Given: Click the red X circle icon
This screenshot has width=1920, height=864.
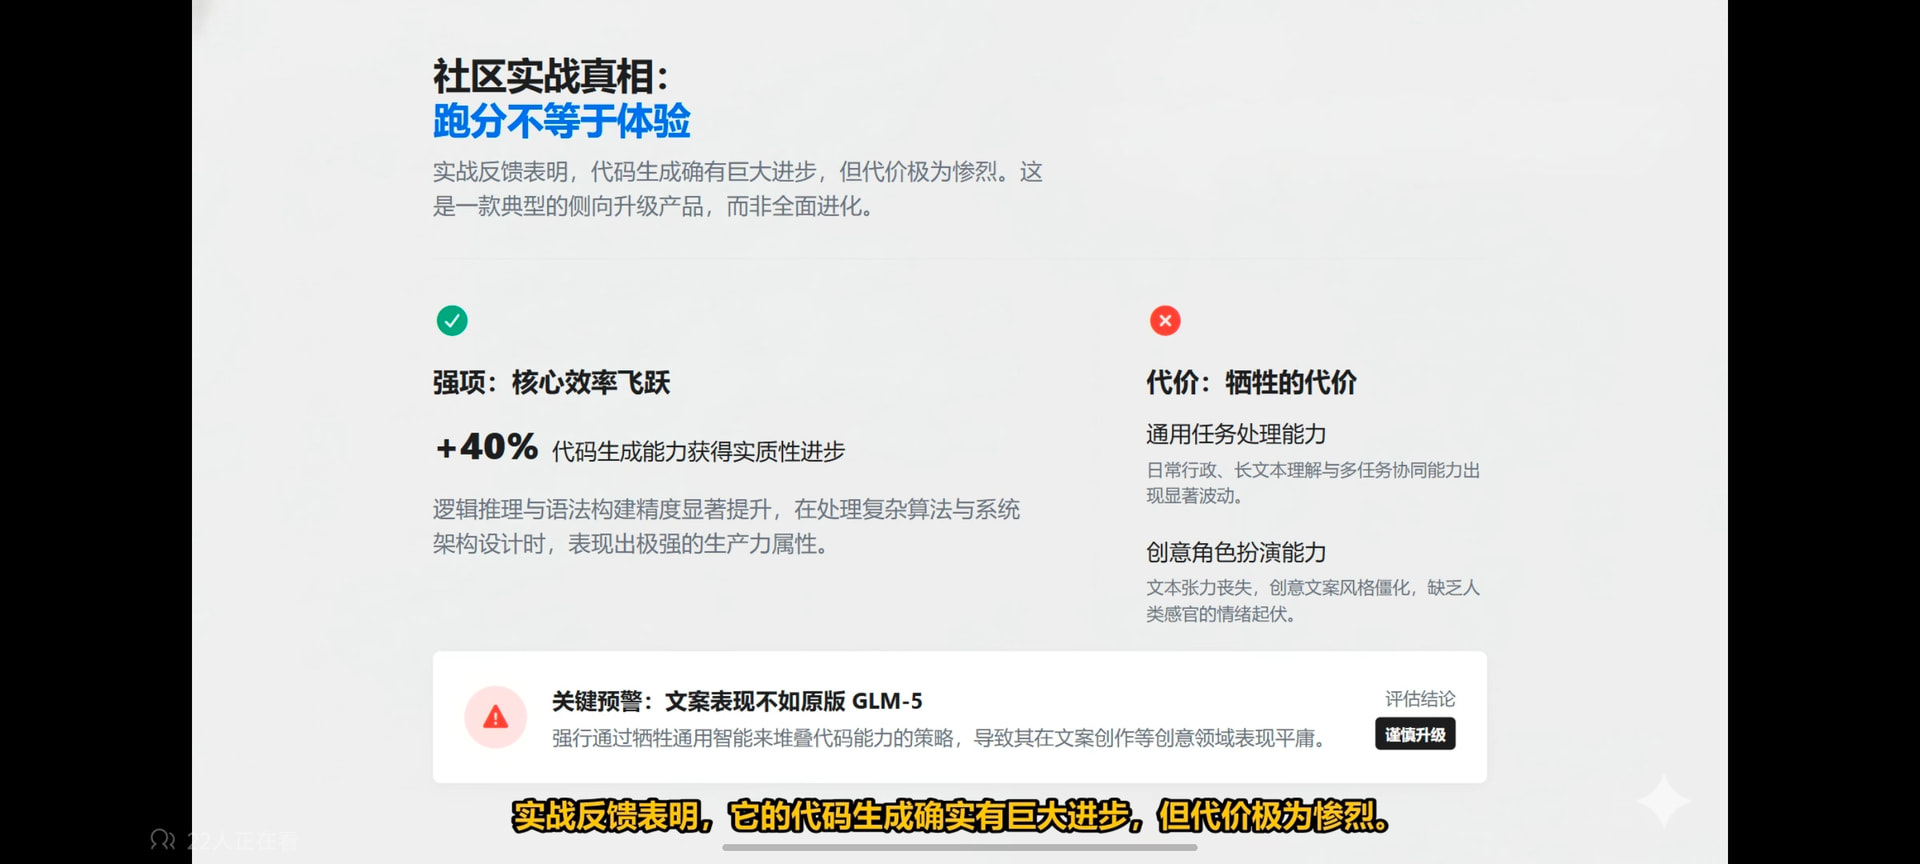Looking at the screenshot, I should click(1165, 320).
